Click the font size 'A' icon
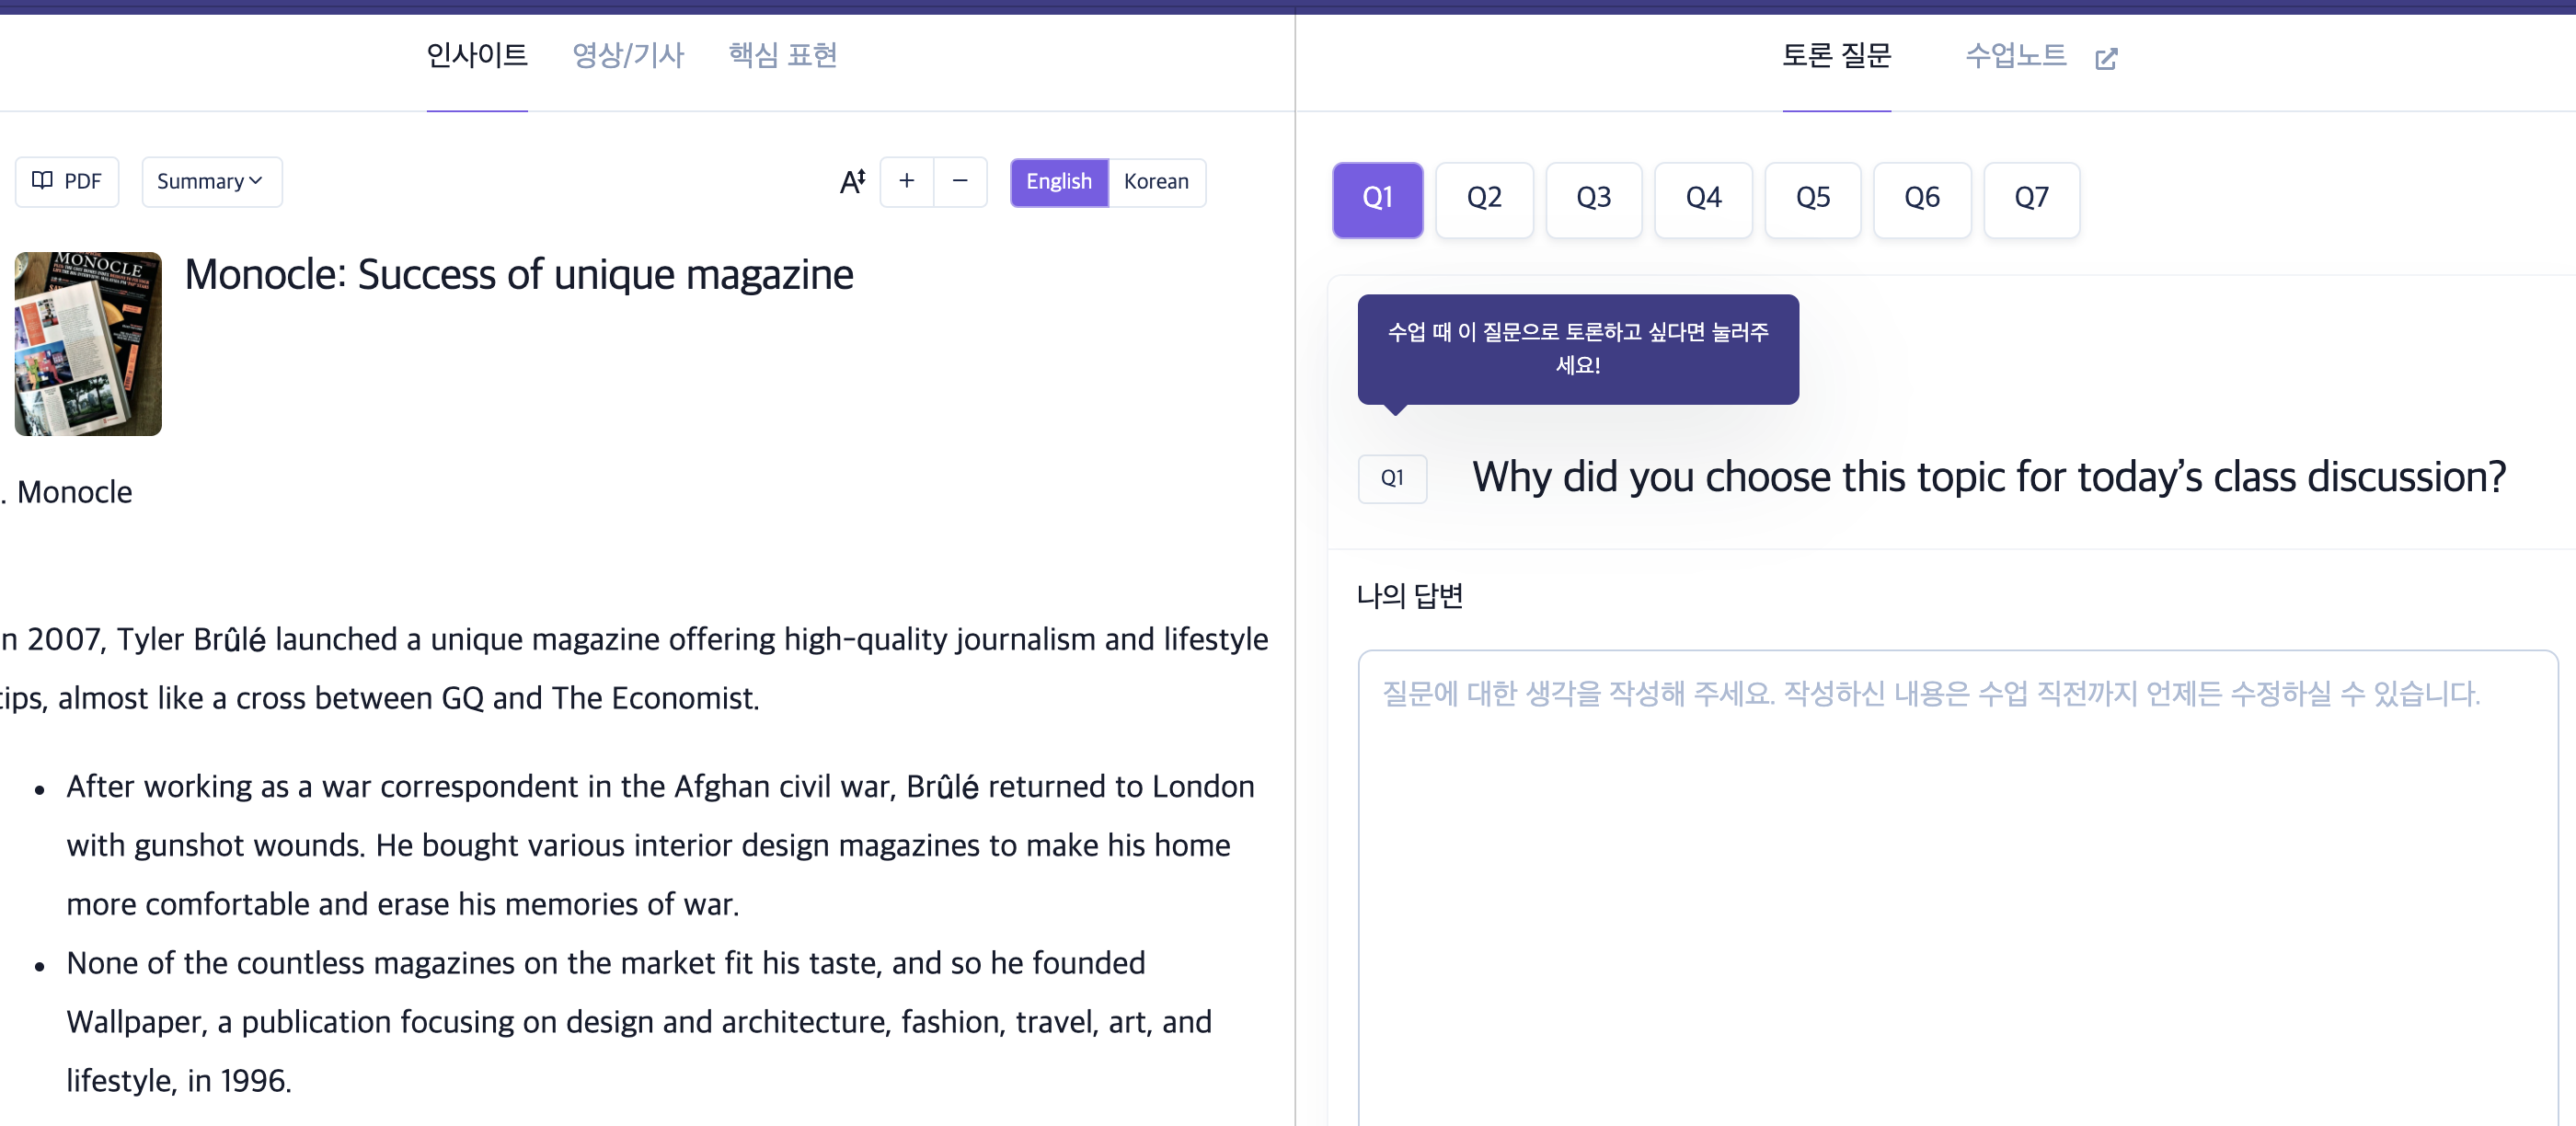 tap(851, 181)
